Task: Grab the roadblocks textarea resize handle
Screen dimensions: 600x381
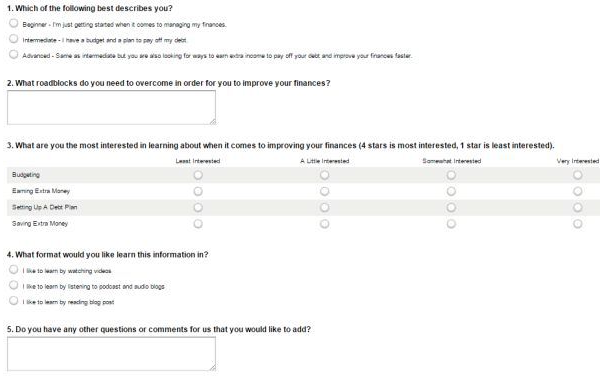Action: [x=213, y=122]
